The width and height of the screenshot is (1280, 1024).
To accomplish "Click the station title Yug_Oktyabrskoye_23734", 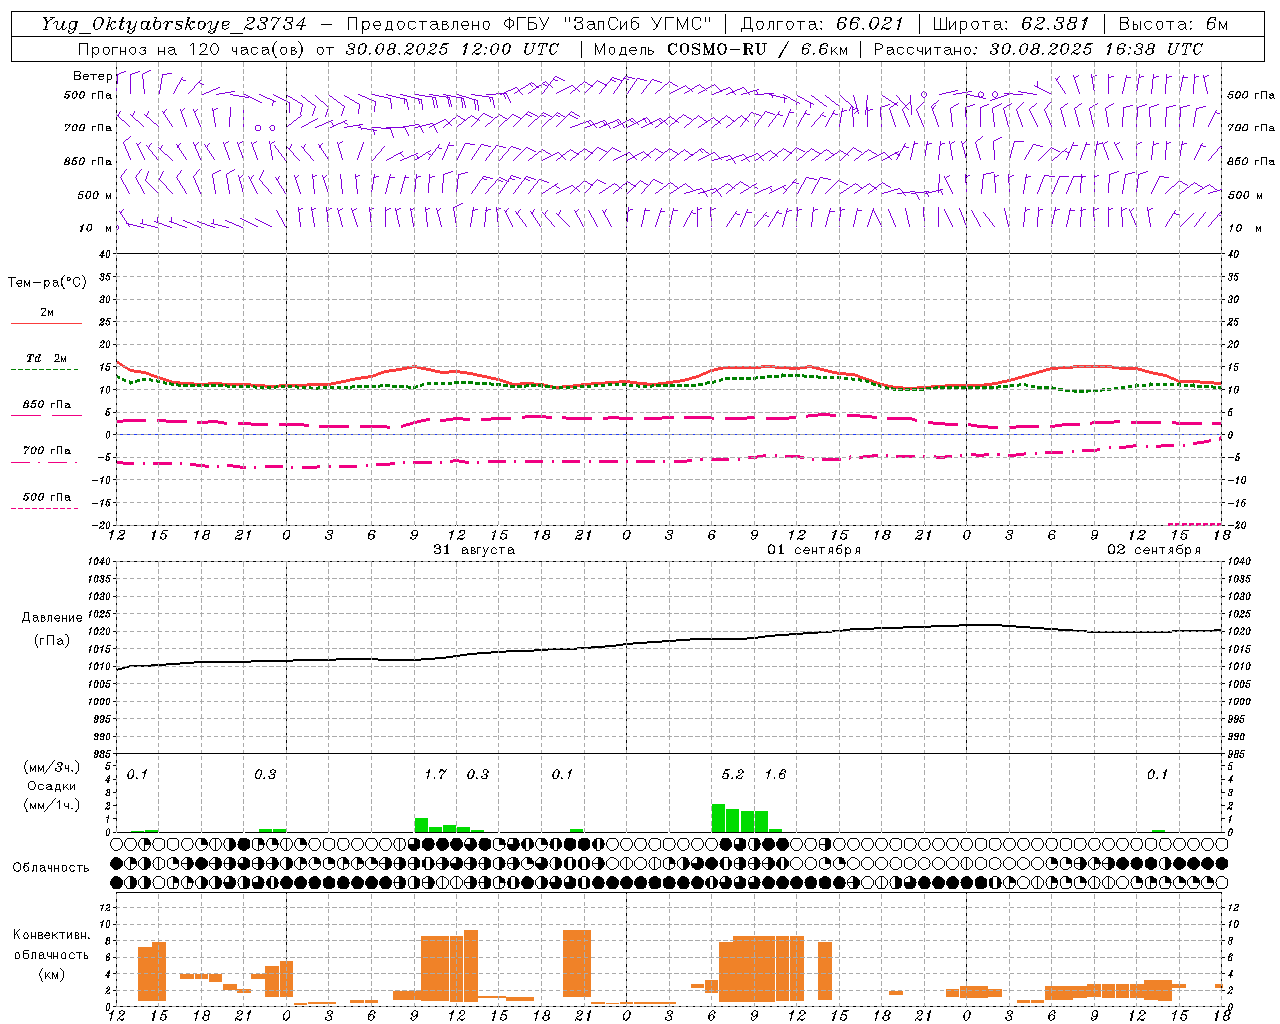I will point(175,24).
